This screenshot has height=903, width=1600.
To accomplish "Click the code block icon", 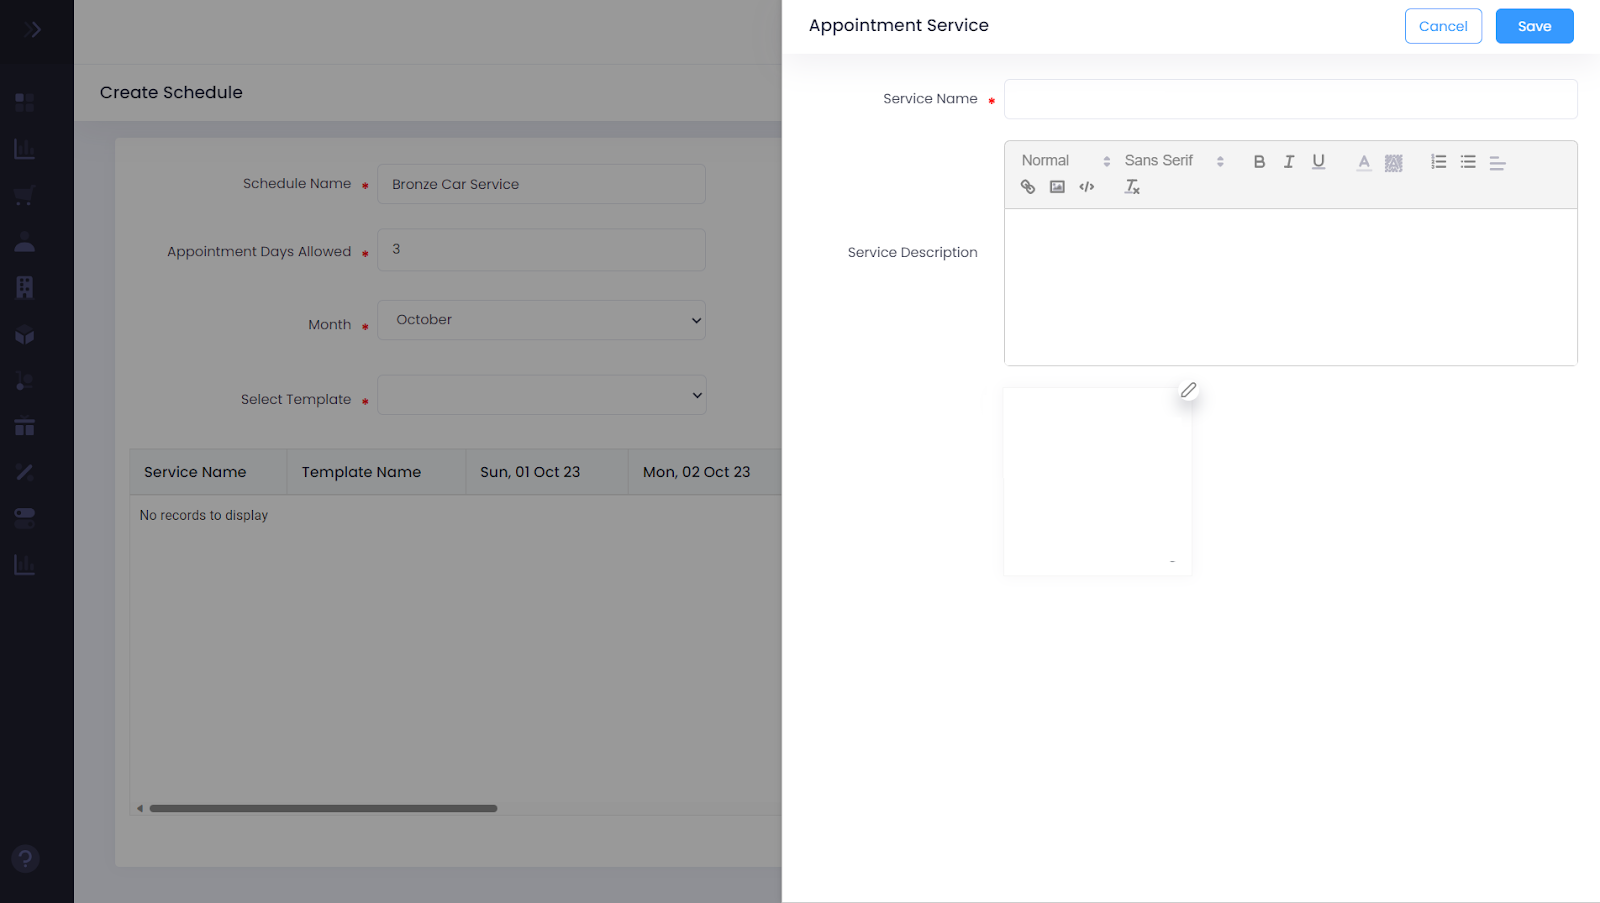I will tap(1087, 187).
